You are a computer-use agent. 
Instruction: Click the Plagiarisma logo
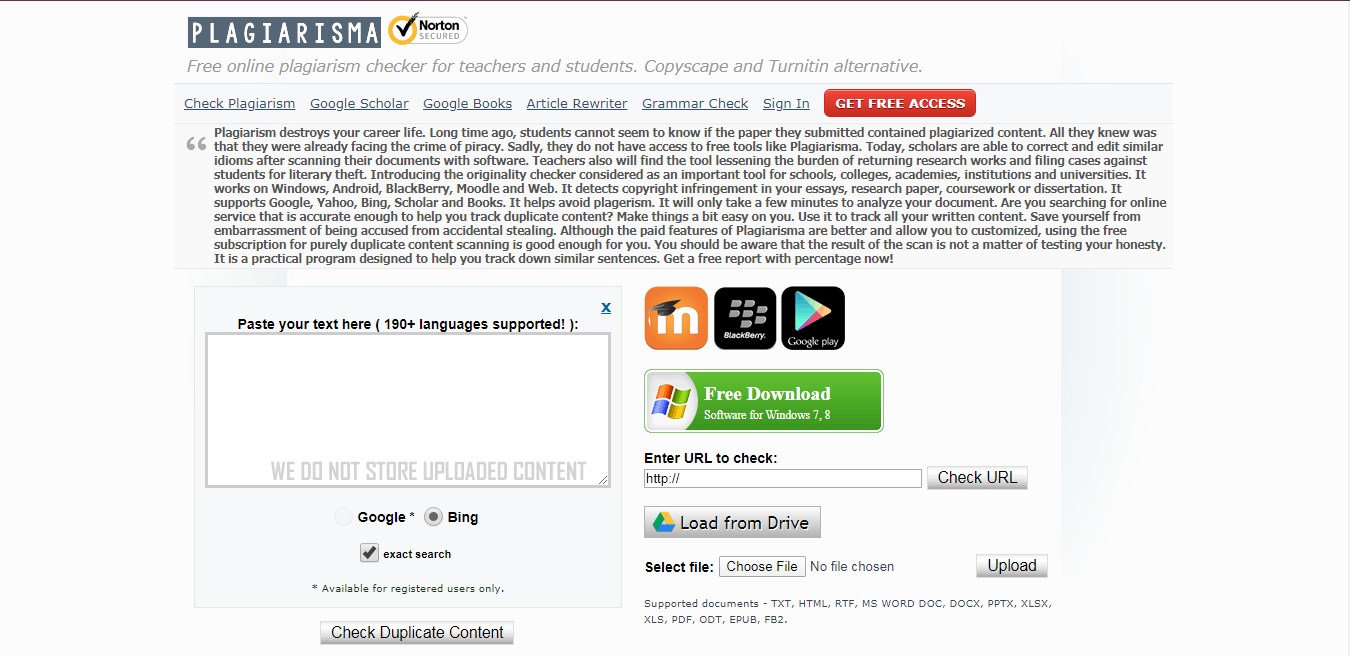[x=284, y=32]
